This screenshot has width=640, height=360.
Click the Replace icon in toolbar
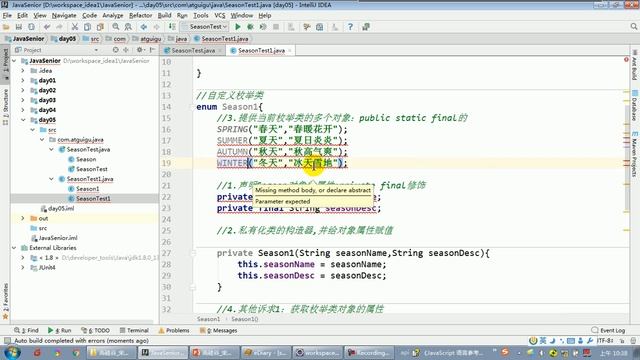pos(128,27)
